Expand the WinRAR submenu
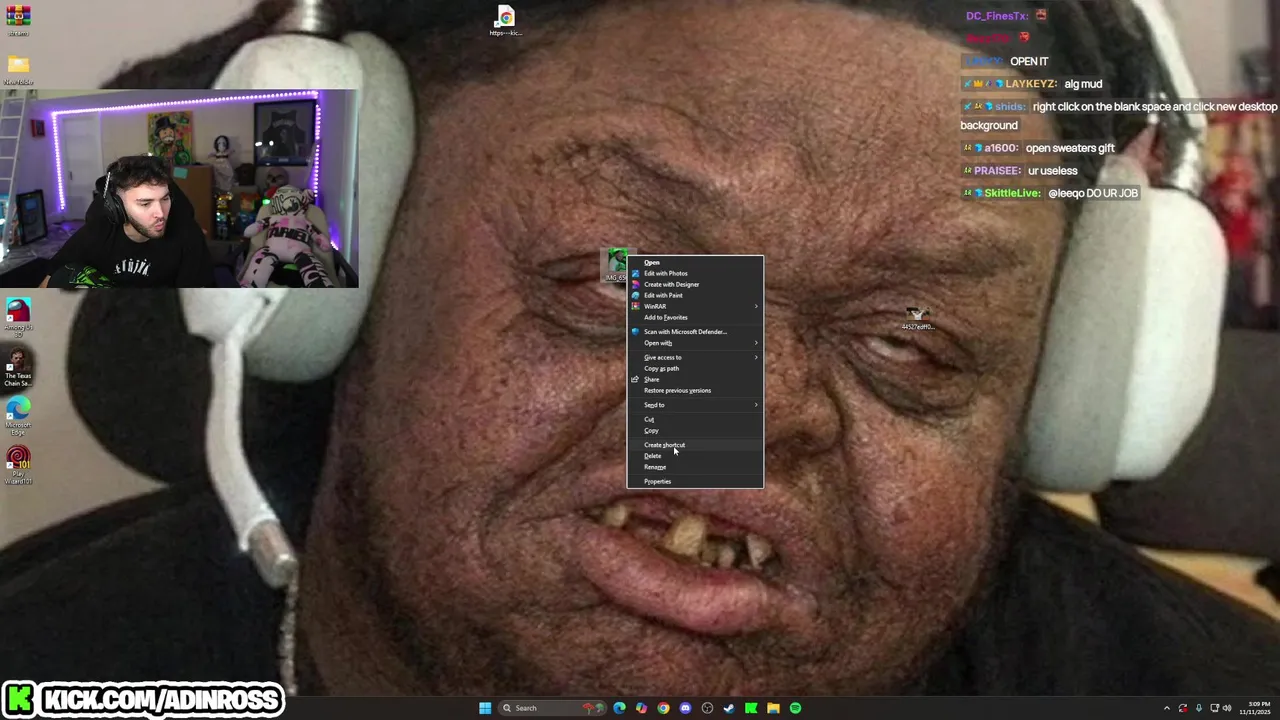The height and width of the screenshot is (720, 1280). [695, 307]
